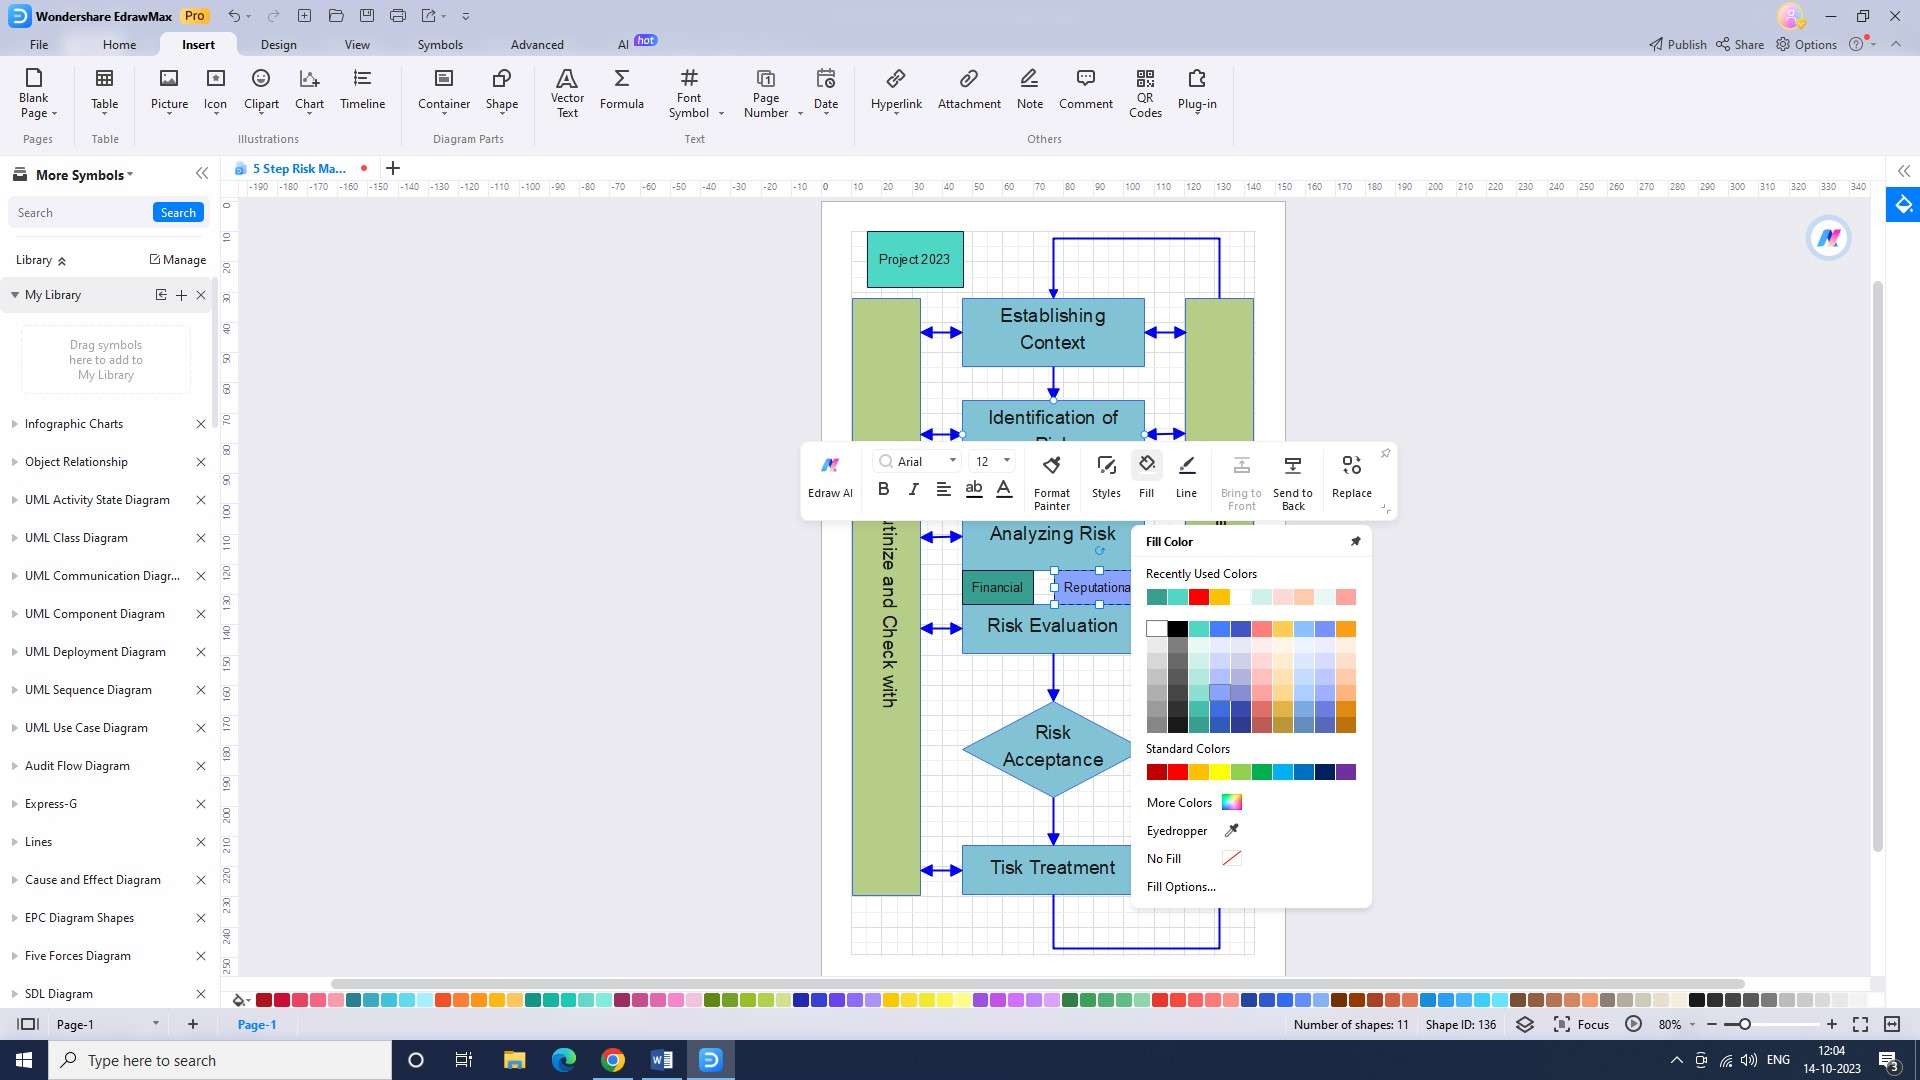
Task: Pin the Fill Color panel
Action: point(1356,541)
